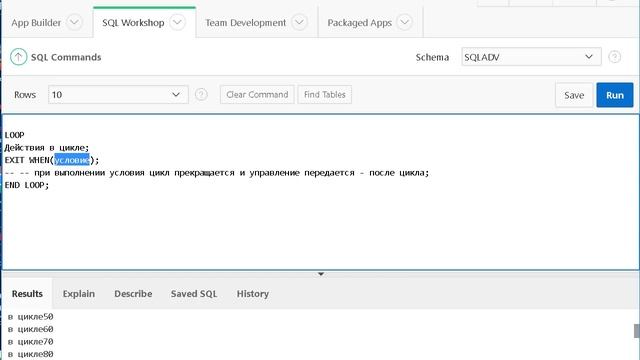The image size is (640, 360).
Task: Expand App Builder dropdown chevron
Action: [x=74, y=22]
